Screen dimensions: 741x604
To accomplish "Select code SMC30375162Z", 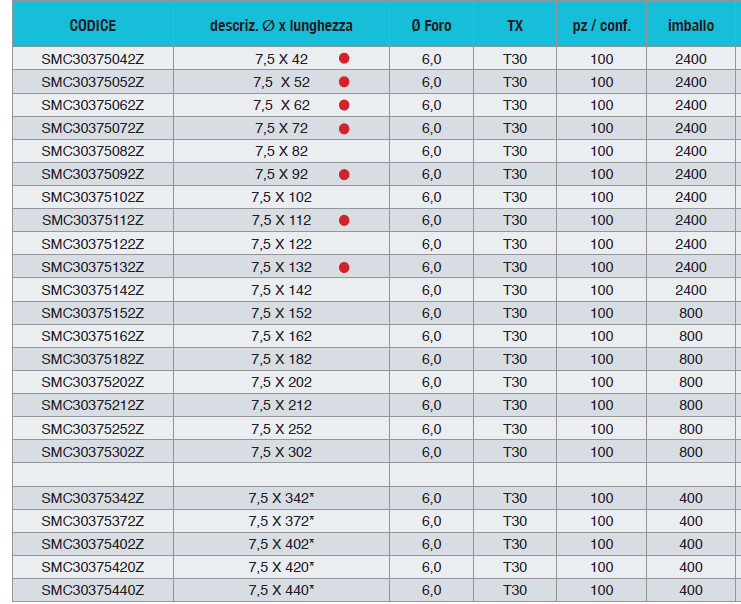I will tap(93, 336).
